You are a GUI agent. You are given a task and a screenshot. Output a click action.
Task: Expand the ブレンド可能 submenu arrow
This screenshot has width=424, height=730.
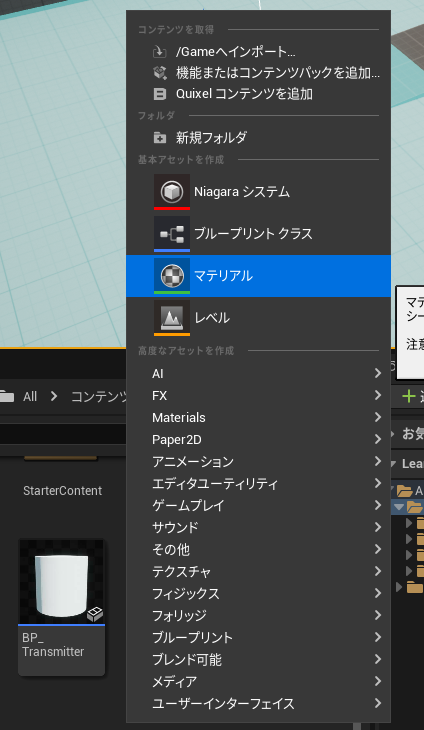[378, 660]
